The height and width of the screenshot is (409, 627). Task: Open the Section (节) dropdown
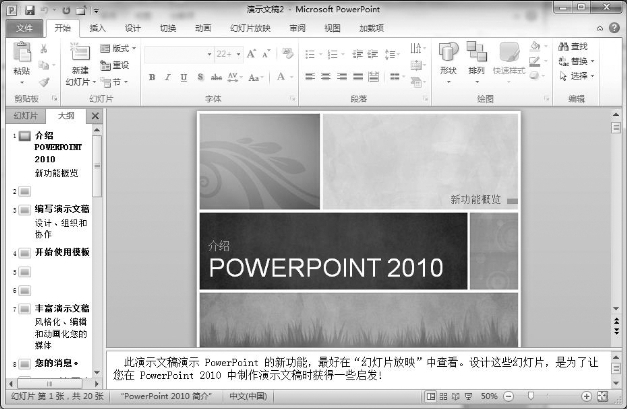click(114, 82)
